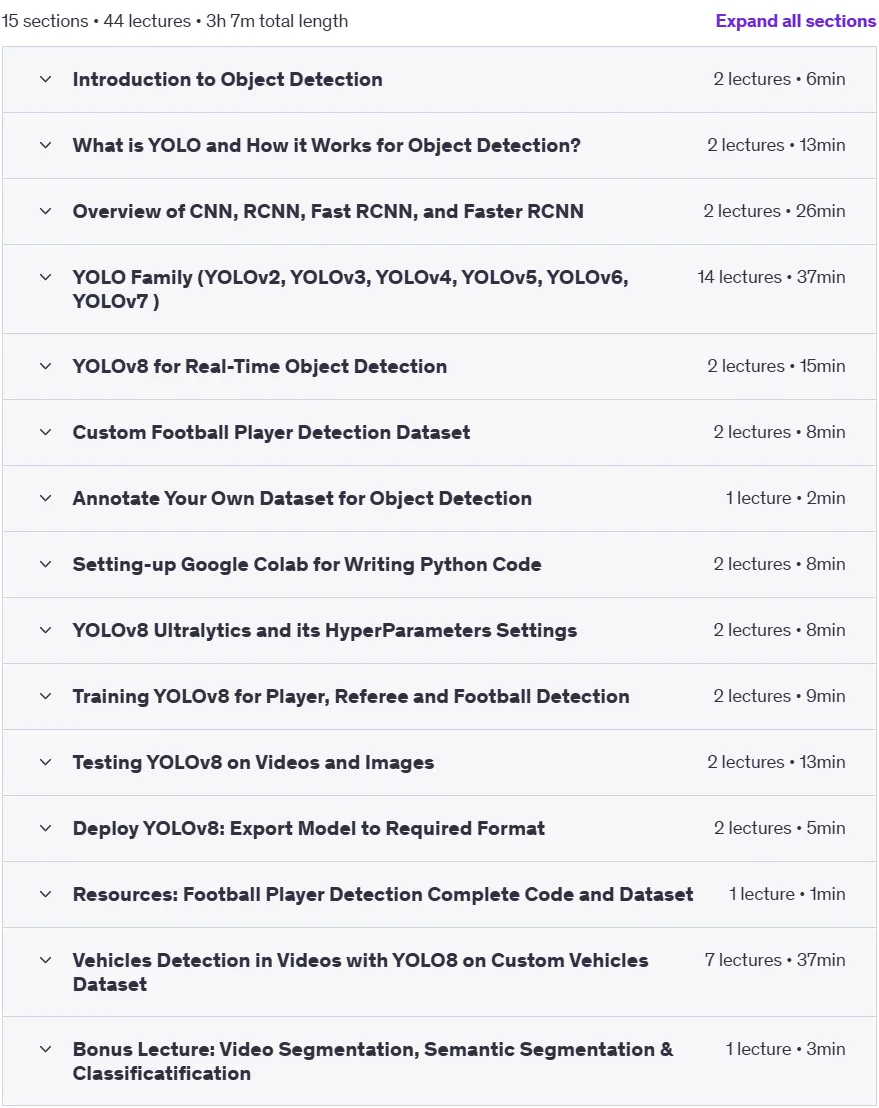
Task: Expand Setting-up Google Colab section chevron
Action: [x=45, y=564]
